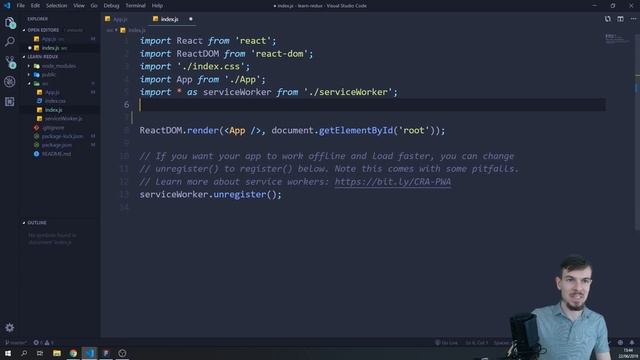This screenshot has width=640, height=360.
Task: Open Debug menu
Action: [111, 6]
